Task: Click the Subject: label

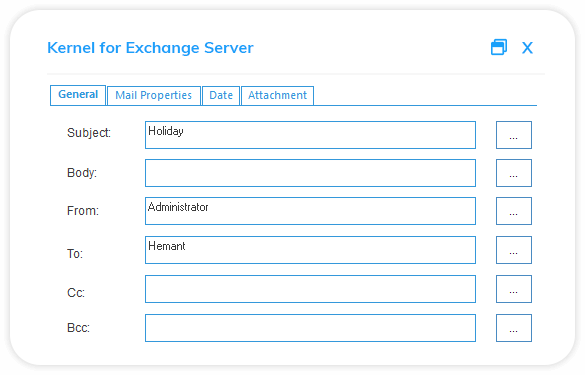Action: click(x=89, y=133)
